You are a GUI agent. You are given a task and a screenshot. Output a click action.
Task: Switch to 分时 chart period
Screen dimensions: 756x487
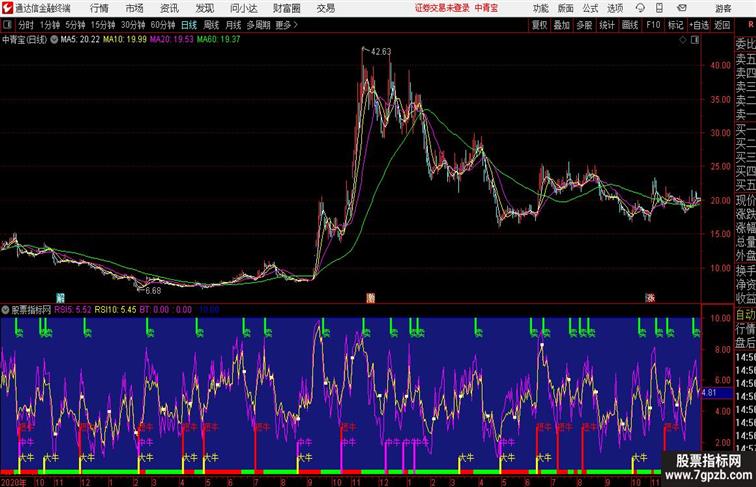click(26, 25)
